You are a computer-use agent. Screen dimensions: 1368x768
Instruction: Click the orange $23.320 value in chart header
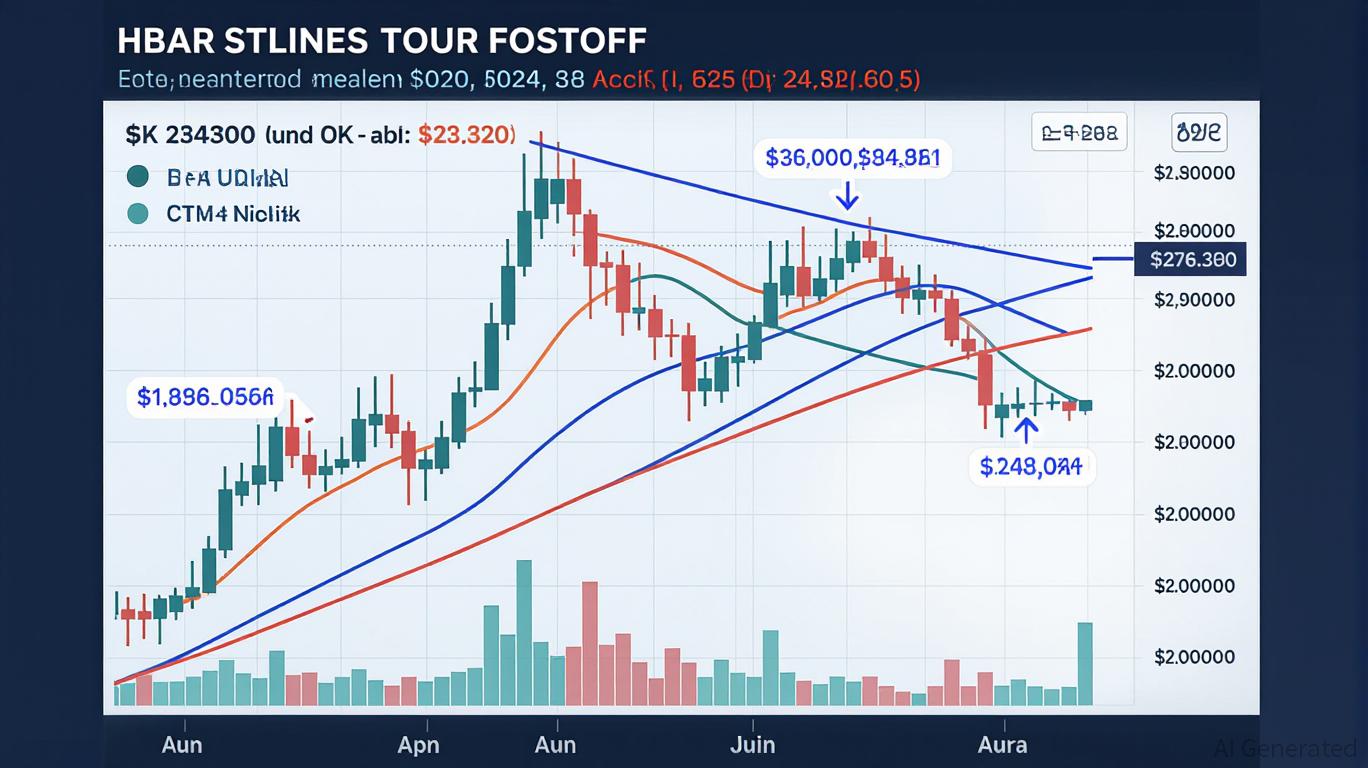coord(467,134)
